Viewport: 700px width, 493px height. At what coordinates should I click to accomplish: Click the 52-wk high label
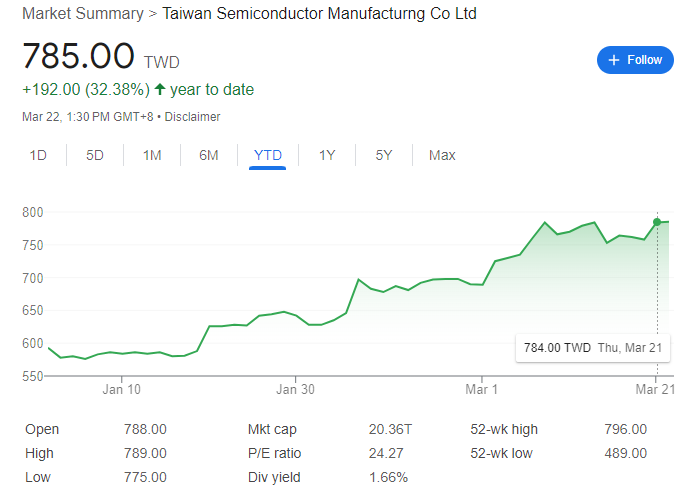[504, 430]
